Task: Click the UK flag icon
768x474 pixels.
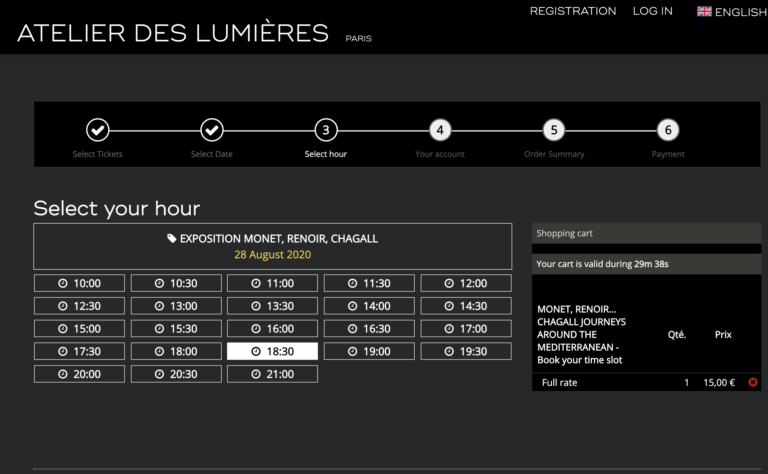Action: 704,11
